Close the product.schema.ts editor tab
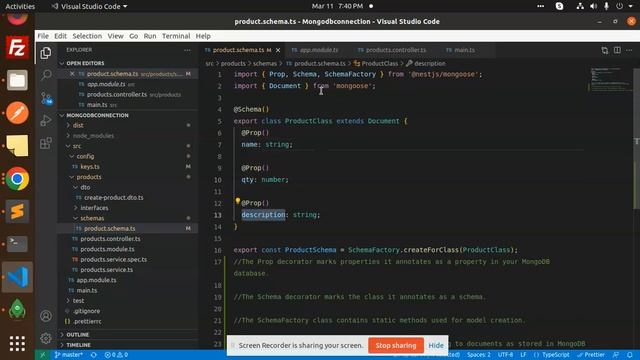The height and width of the screenshot is (360, 640). pos(278,50)
